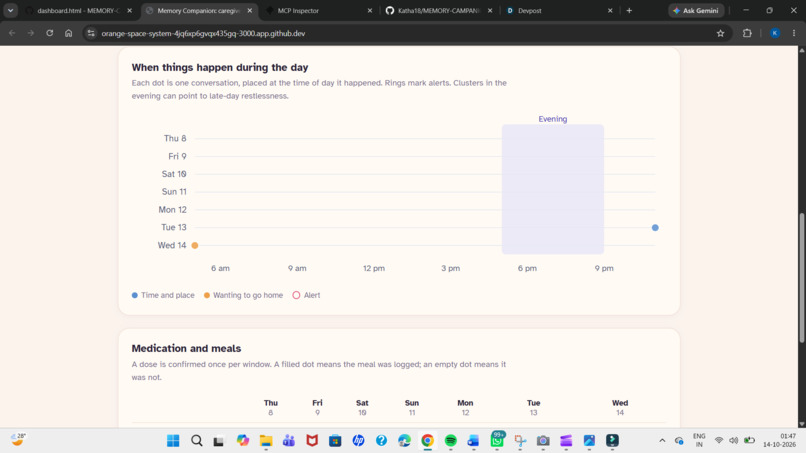Switch input language ENG IN

[699, 441]
